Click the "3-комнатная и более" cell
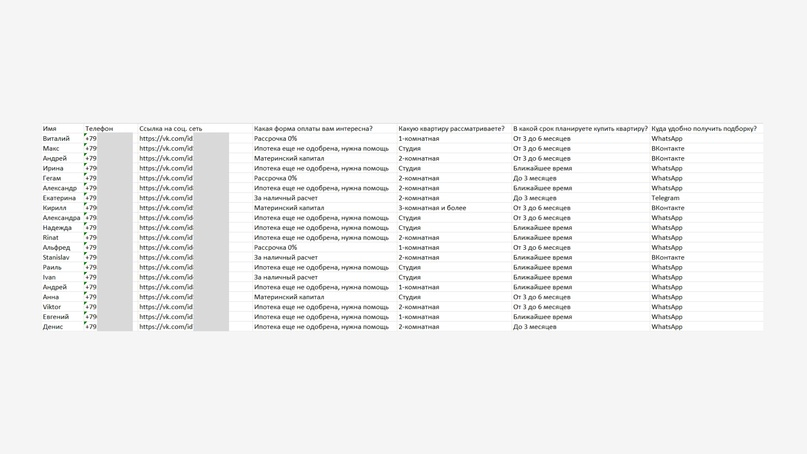This screenshot has width=807, height=454. (x=432, y=208)
